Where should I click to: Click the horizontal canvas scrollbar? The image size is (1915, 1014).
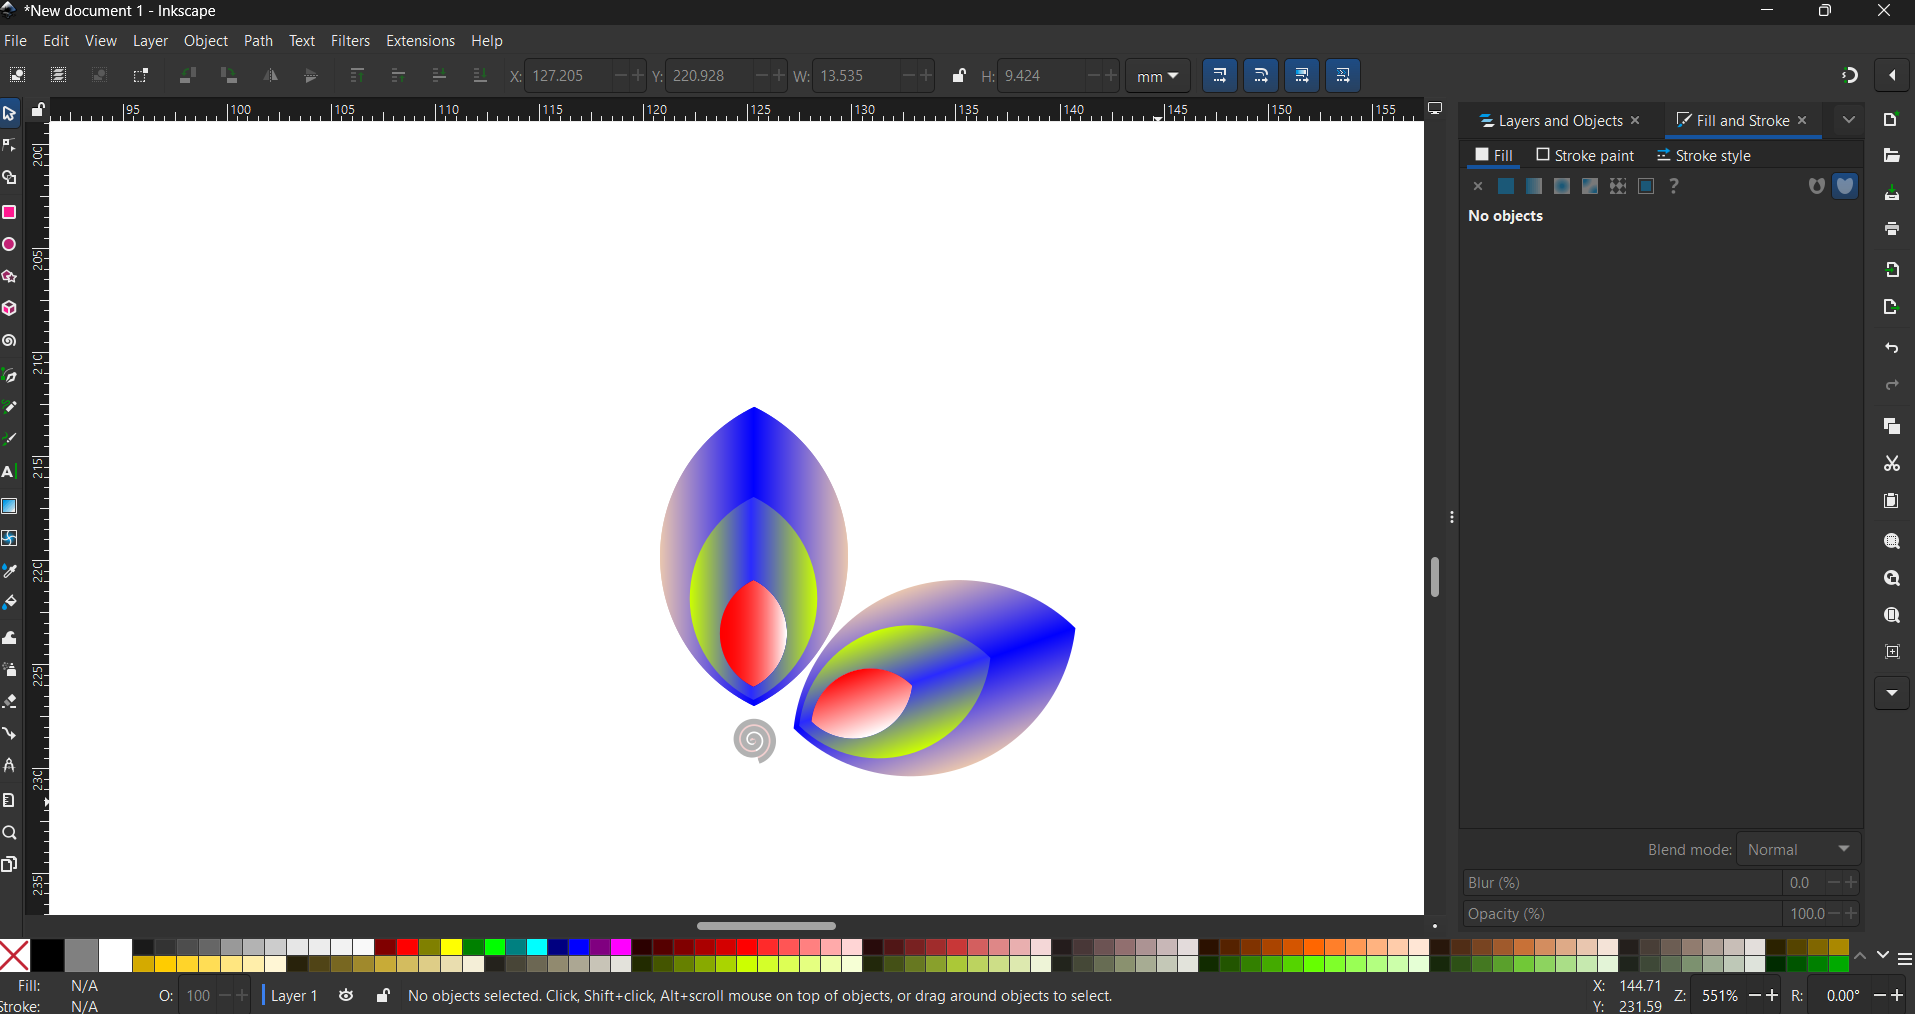point(766,926)
